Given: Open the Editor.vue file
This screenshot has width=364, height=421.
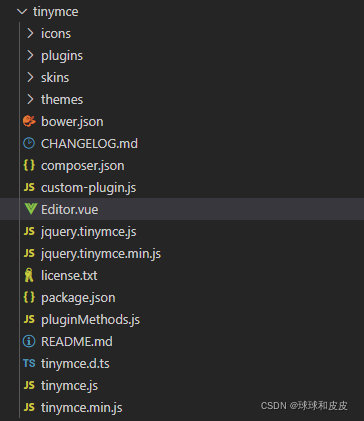Looking at the screenshot, I should coord(70,209).
